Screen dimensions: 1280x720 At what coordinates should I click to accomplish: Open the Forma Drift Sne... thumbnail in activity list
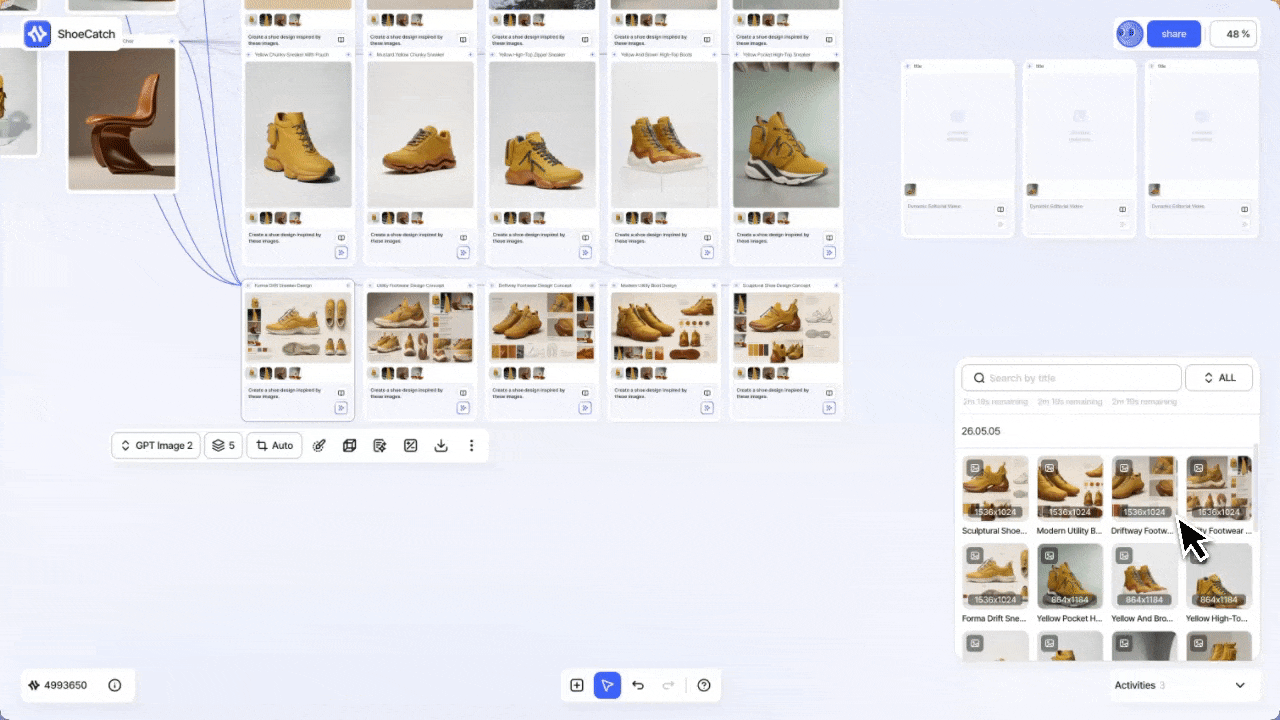pos(995,576)
